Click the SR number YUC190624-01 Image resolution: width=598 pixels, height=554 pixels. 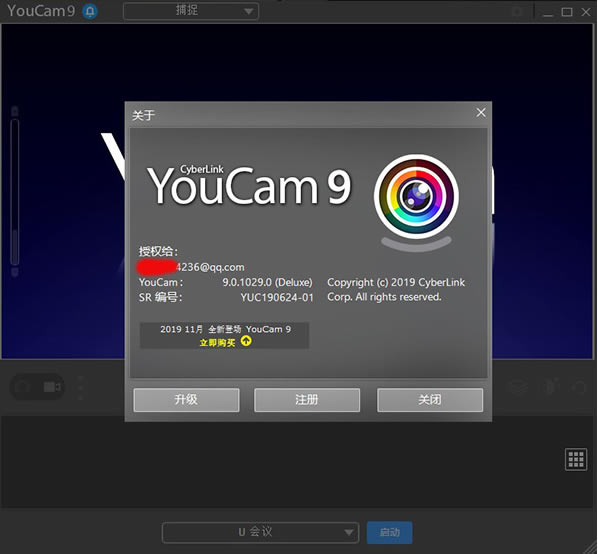point(277,297)
